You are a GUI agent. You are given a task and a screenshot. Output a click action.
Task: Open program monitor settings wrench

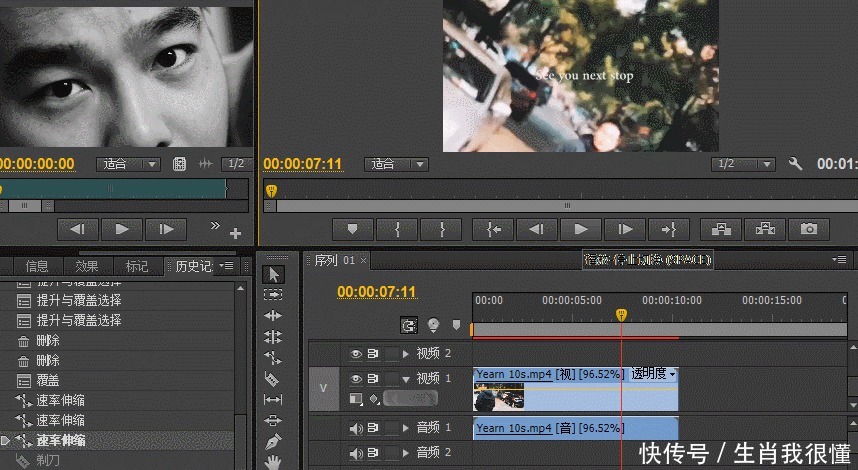(x=796, y=164)
